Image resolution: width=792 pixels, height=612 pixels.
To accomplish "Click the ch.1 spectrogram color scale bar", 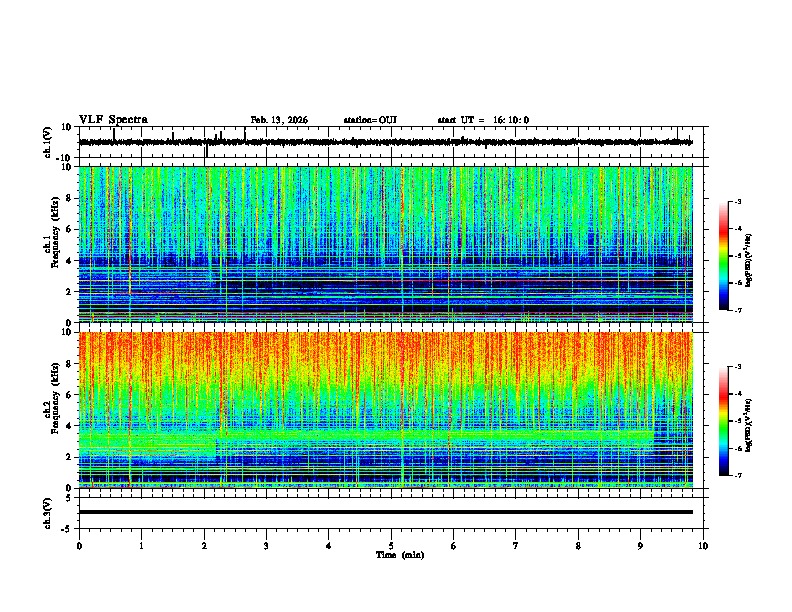I will pos(724,256).
